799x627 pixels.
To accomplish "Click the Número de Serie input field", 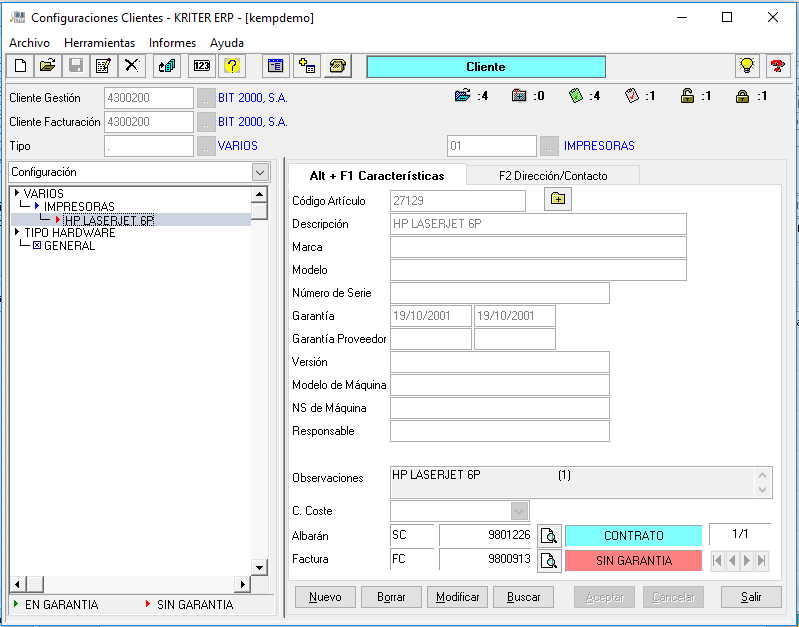I will point(500,293).
